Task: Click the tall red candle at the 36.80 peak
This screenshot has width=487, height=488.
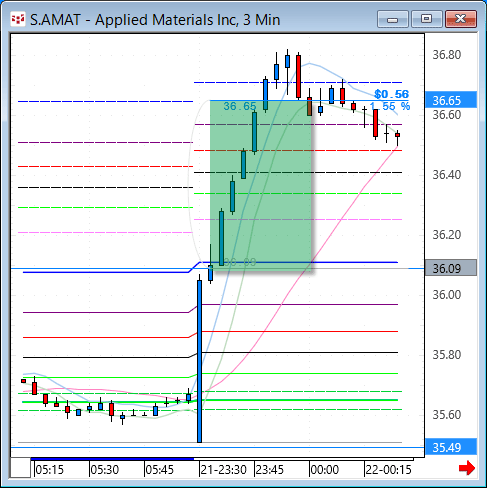Action: pyautogui.click(x=298, y=77)
